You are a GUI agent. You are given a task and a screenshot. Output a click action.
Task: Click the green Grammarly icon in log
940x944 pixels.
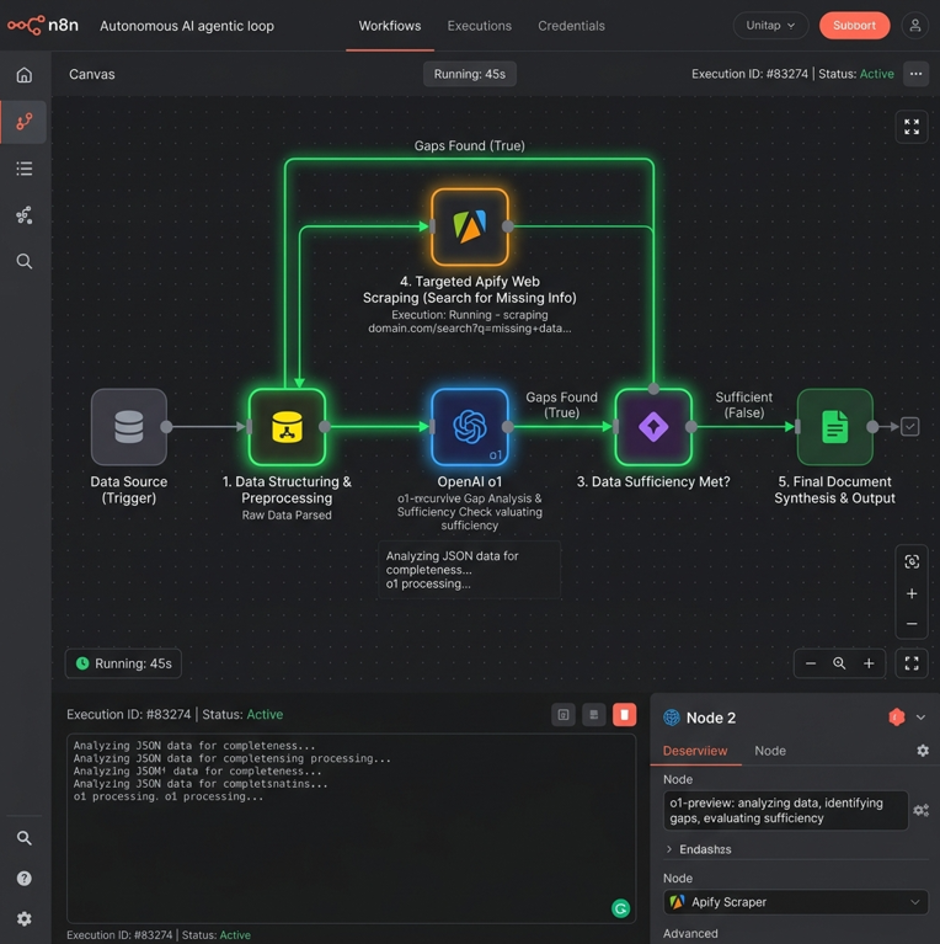[x=620, y=908]
